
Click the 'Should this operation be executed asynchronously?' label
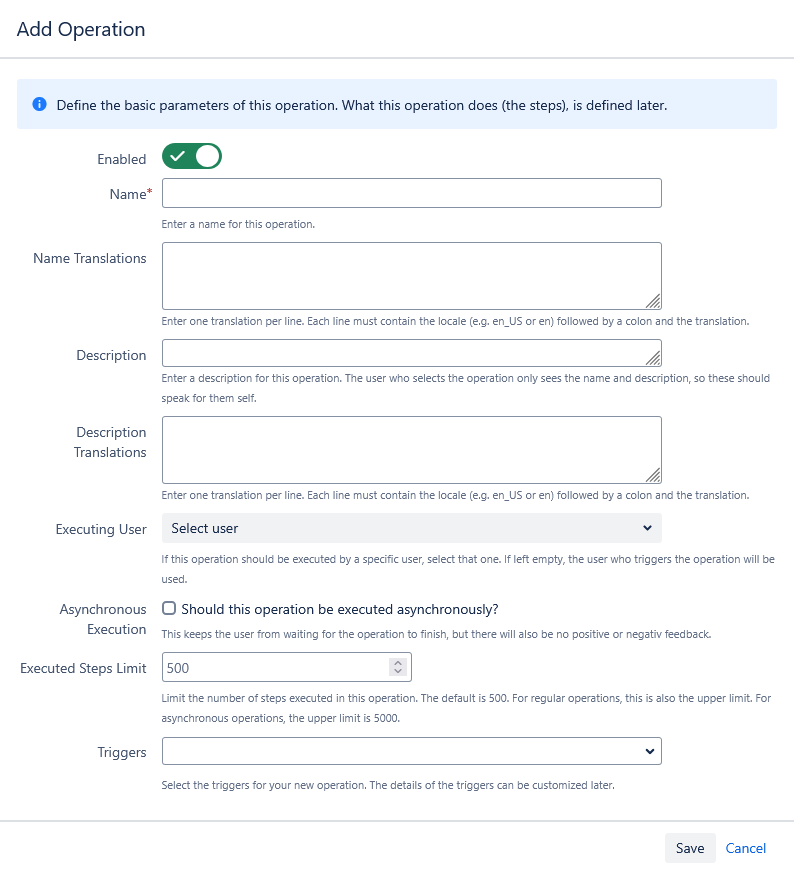pyautogui.click(x=340, y=609)
